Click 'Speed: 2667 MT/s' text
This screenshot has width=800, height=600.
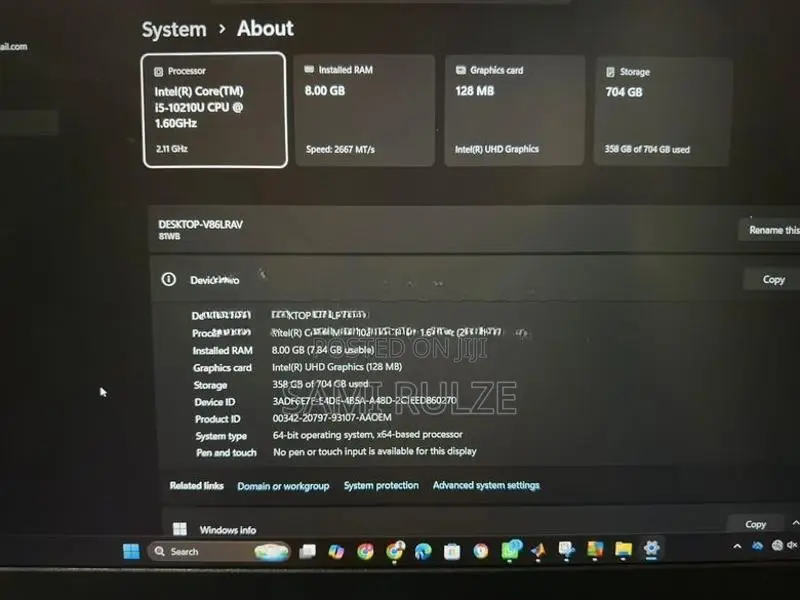pyautogui.click(x=340, y=149)
